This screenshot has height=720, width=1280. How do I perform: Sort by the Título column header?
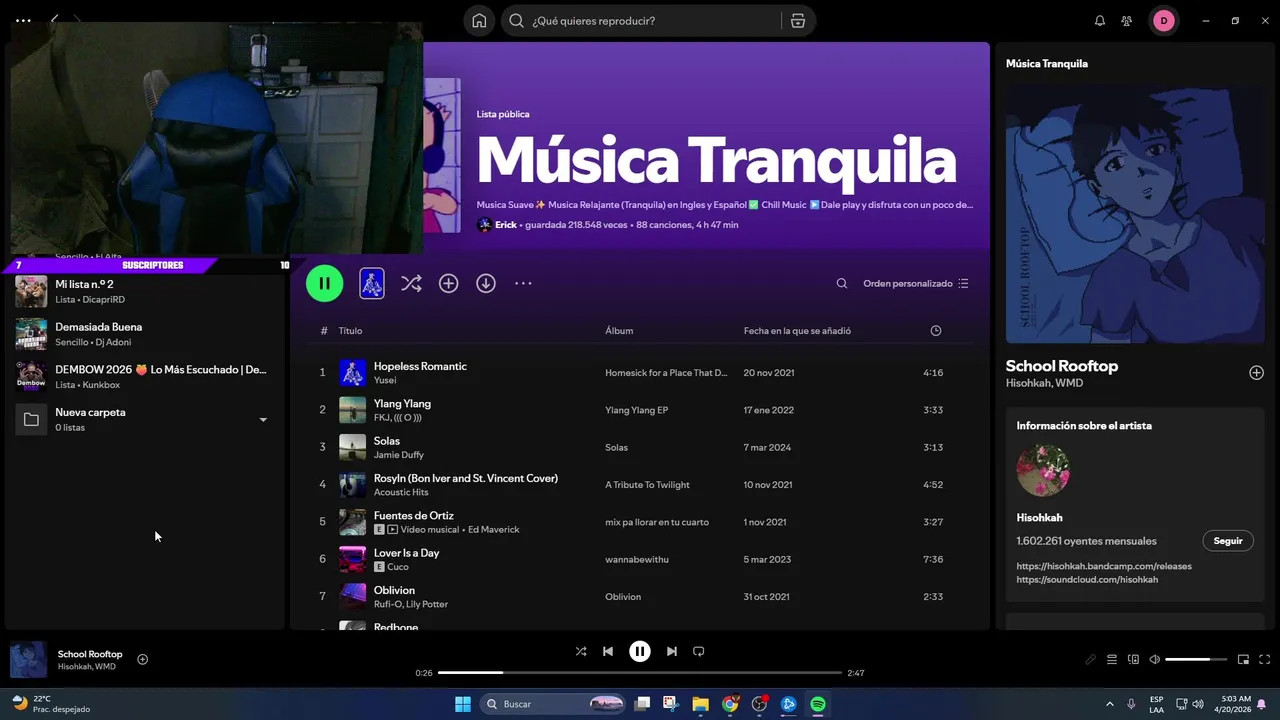[350, 331]
